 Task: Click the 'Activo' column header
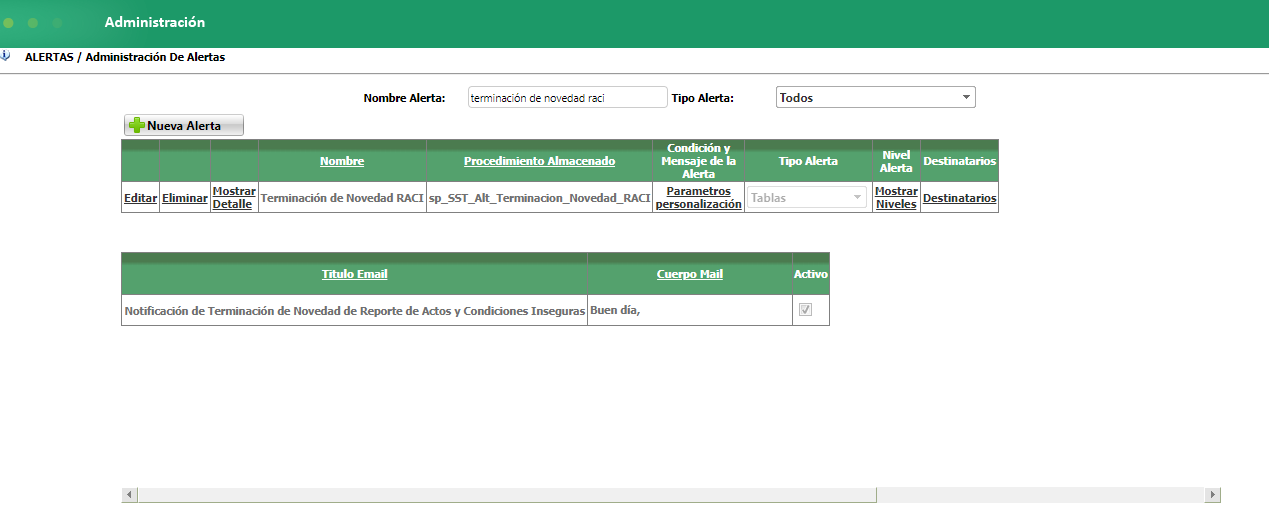(811, 274)
